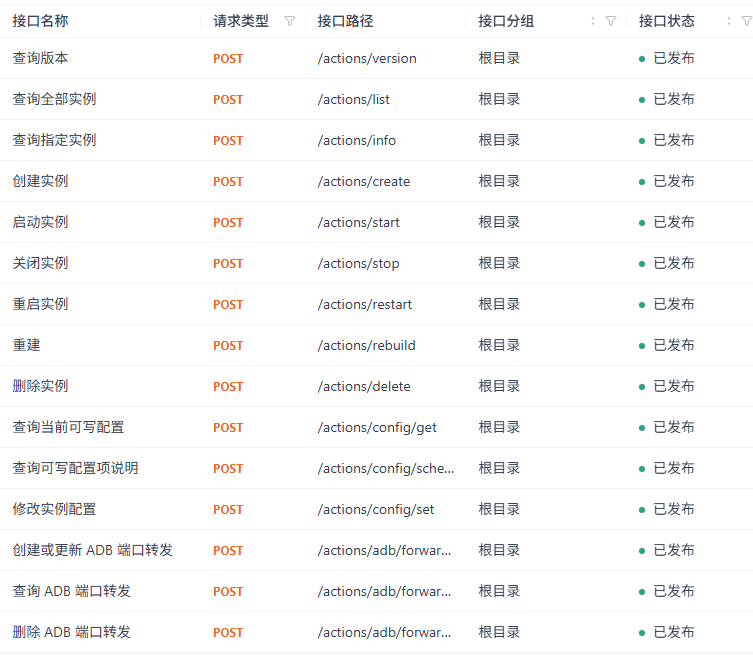Click the /actions/info path cell
Image resolution: width=753 pixels, height=660 pixels.
[x=356, y=140]
